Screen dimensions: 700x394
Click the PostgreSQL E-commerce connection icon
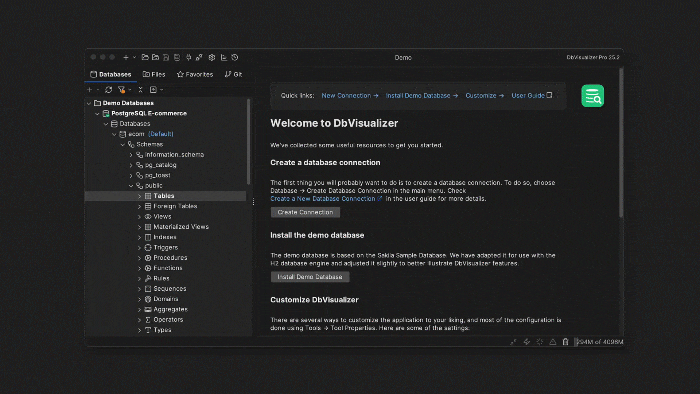click(x=106, y=113)
